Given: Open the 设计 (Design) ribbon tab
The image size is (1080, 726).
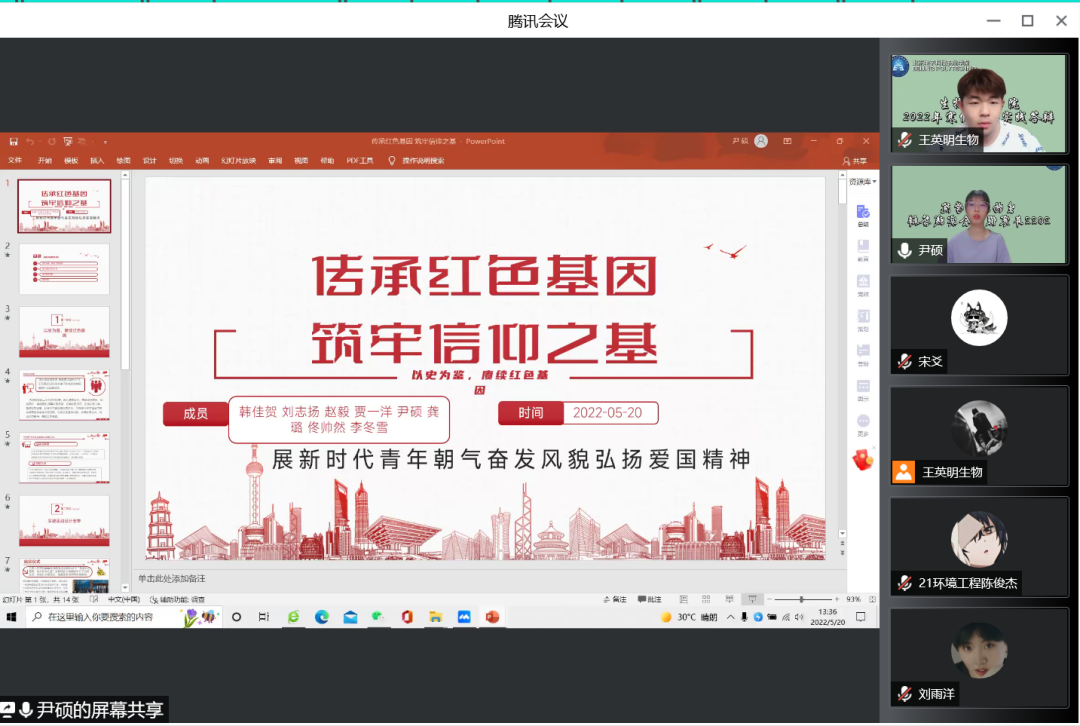Looking at the screenshot, I should pyautogui.click(x=149, y=160).
